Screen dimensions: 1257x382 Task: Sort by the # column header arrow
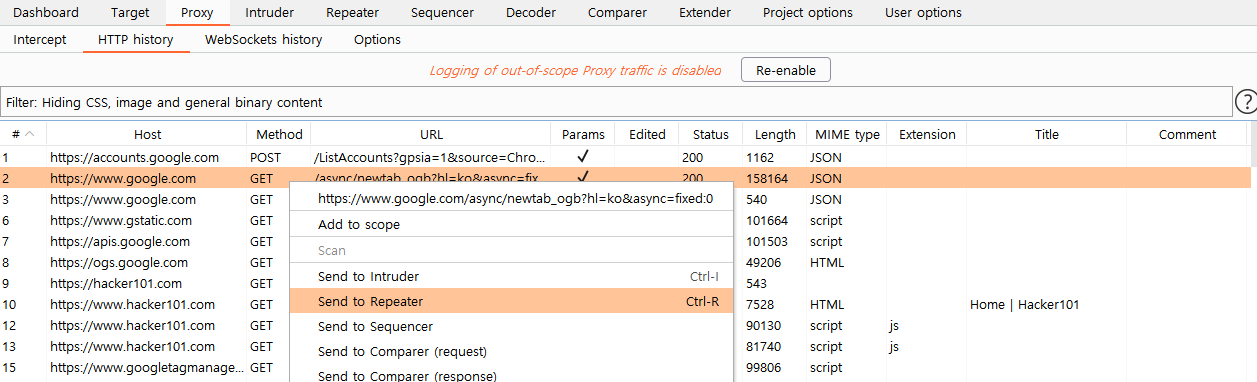click(30, 134)
